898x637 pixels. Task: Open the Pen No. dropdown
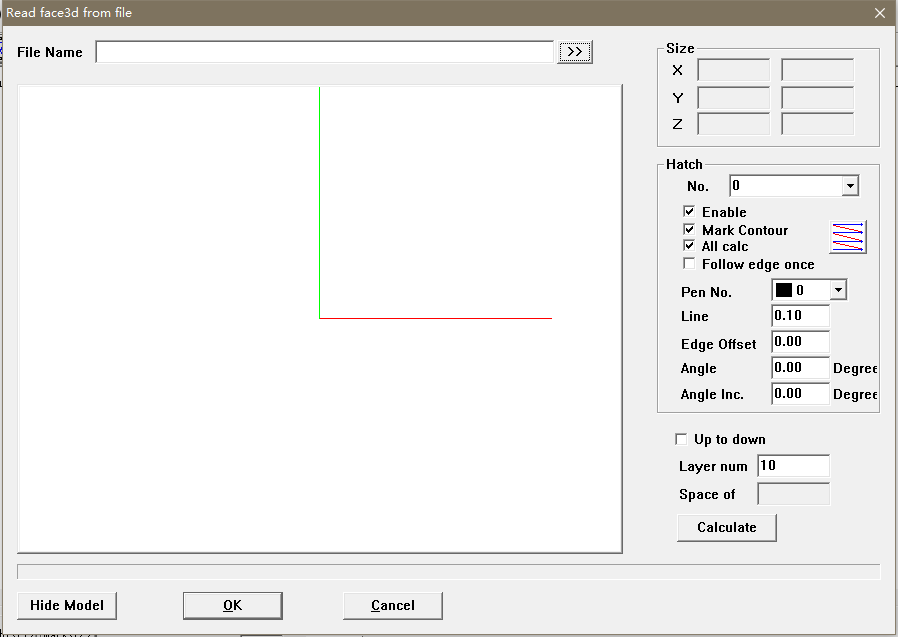click(838, 290)
